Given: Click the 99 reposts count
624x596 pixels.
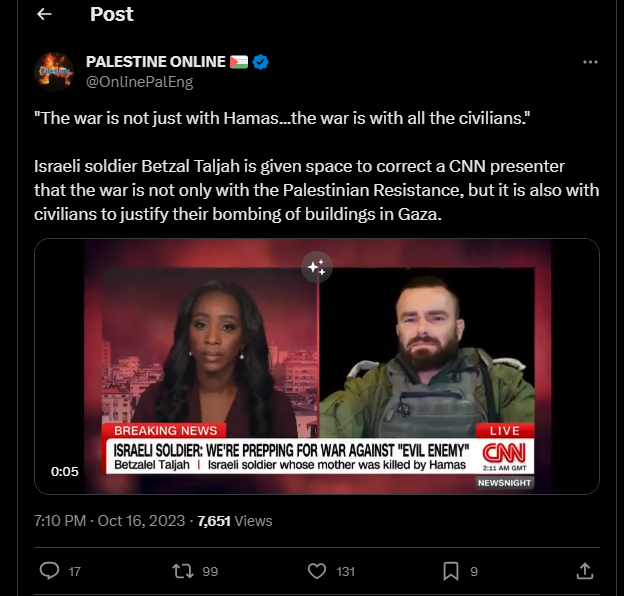Looking at the screenshot, I should (210, 571).
